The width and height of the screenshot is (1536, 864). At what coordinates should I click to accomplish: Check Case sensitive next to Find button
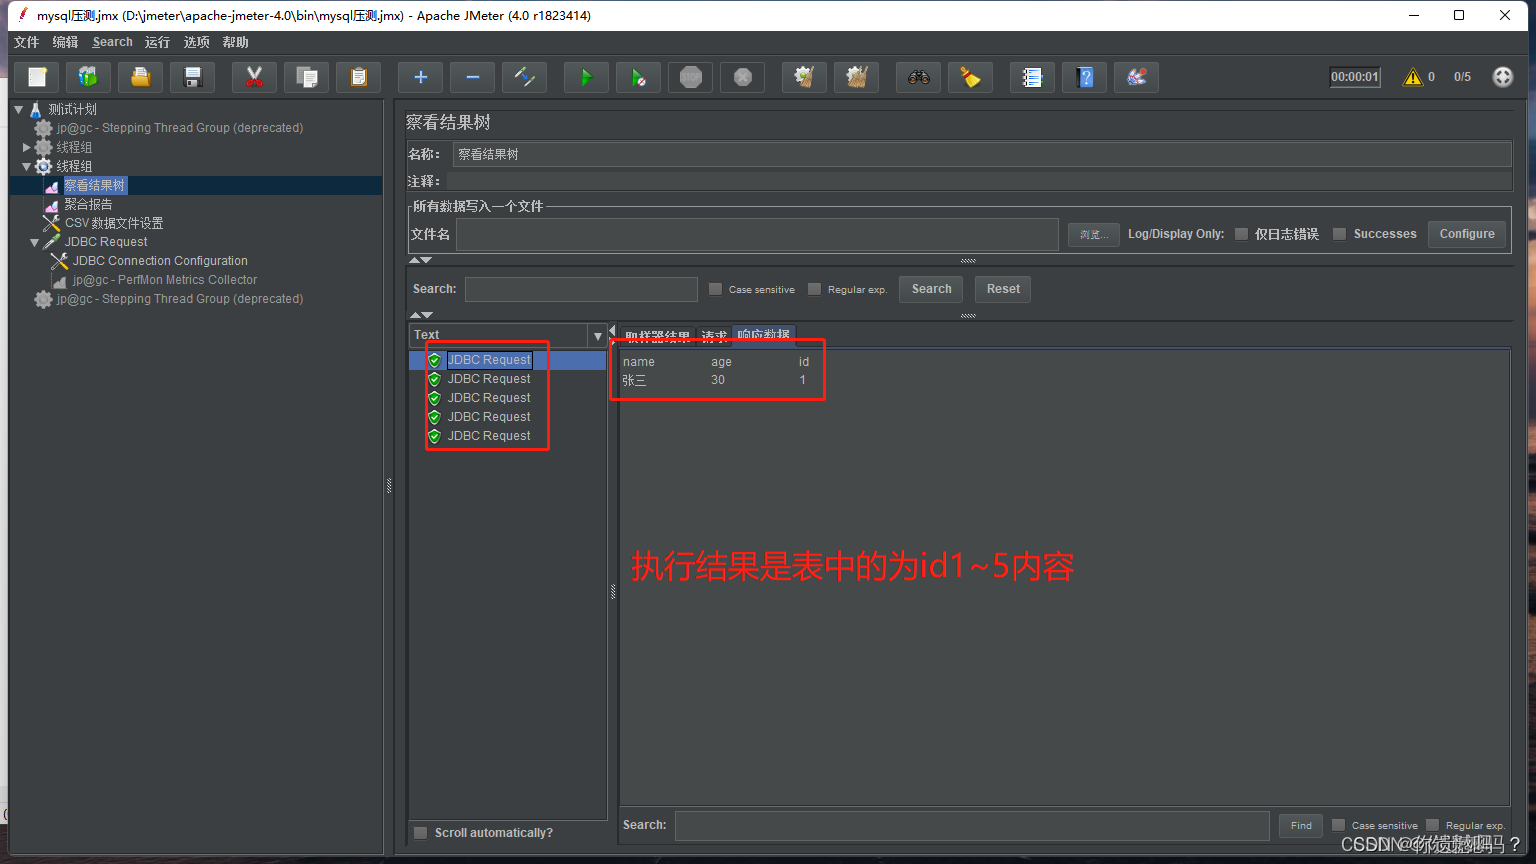[1338, 825]
